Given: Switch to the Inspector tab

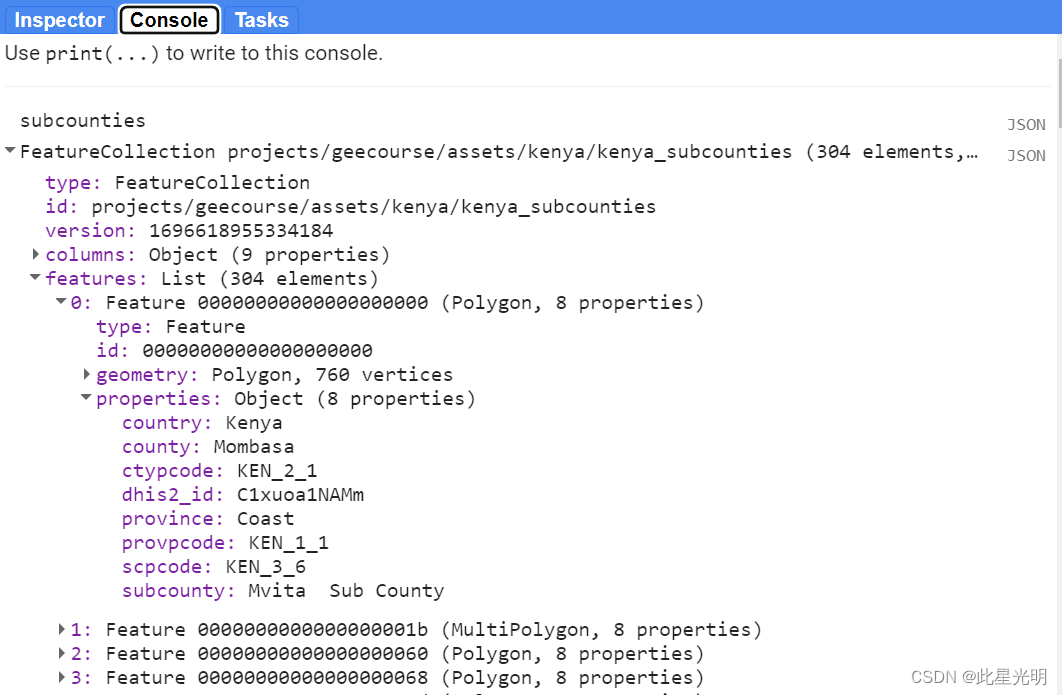Looking at the screenshot, I should coord(59,19).
